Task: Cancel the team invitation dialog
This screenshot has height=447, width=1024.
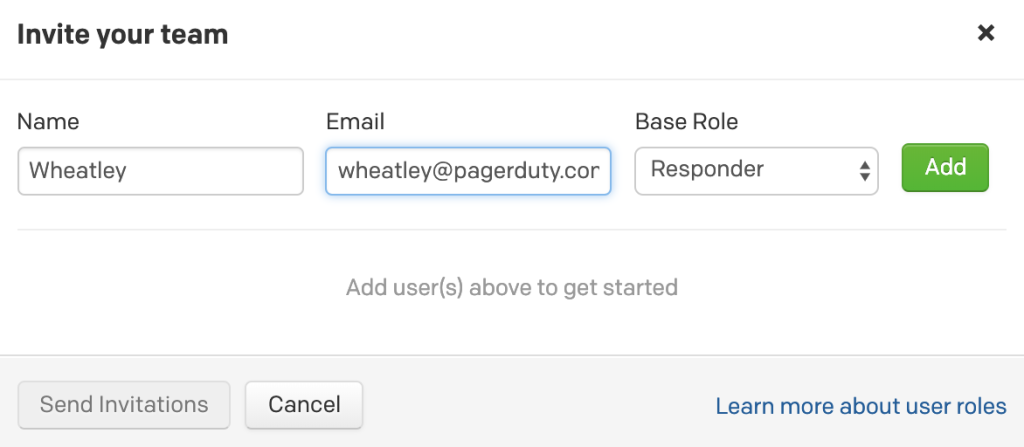Action: (x=304, y=405)
